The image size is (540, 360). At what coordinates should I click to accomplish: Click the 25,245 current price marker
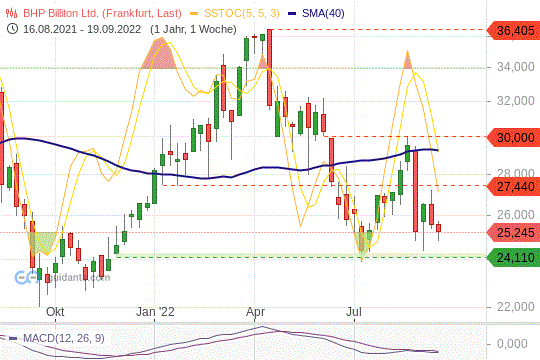513,233
